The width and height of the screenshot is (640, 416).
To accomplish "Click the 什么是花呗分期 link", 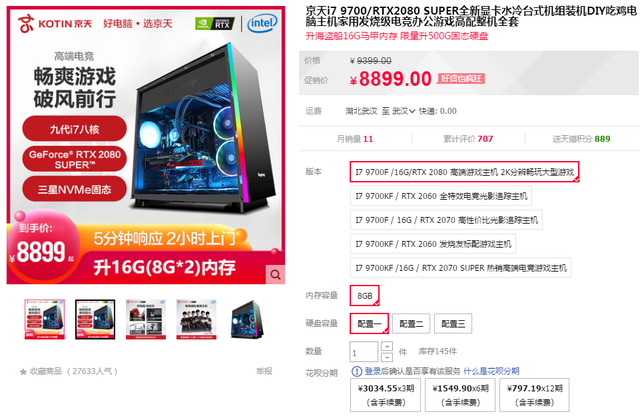I will 491,371.
